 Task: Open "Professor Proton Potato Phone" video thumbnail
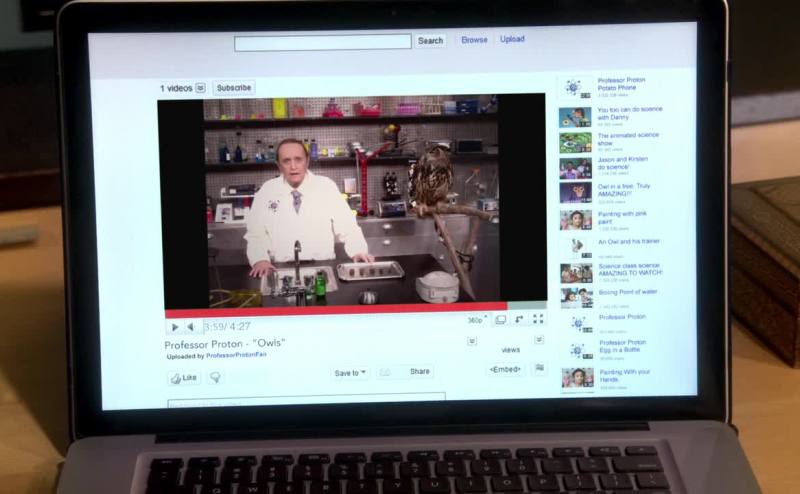tap(574, 88)
